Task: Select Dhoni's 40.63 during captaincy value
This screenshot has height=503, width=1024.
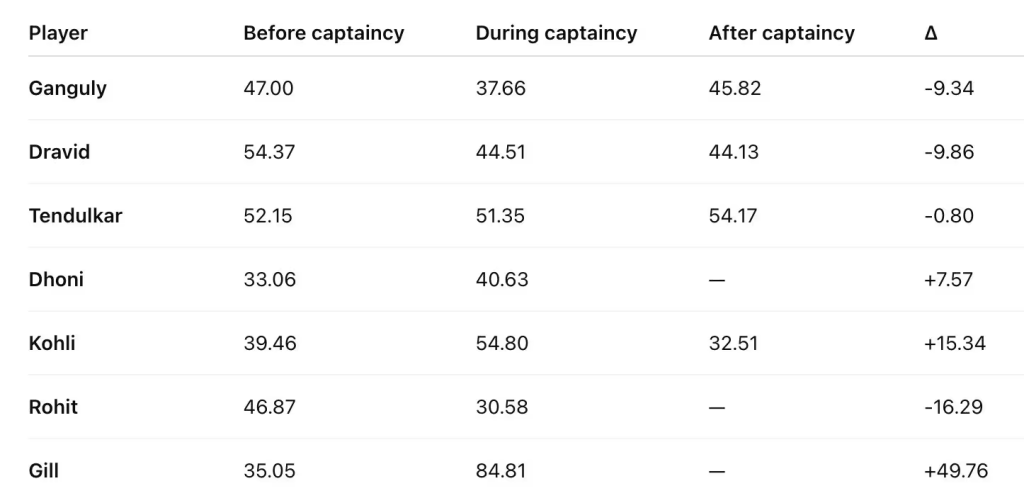Action: pyautogui.click(x=501, y=279)
